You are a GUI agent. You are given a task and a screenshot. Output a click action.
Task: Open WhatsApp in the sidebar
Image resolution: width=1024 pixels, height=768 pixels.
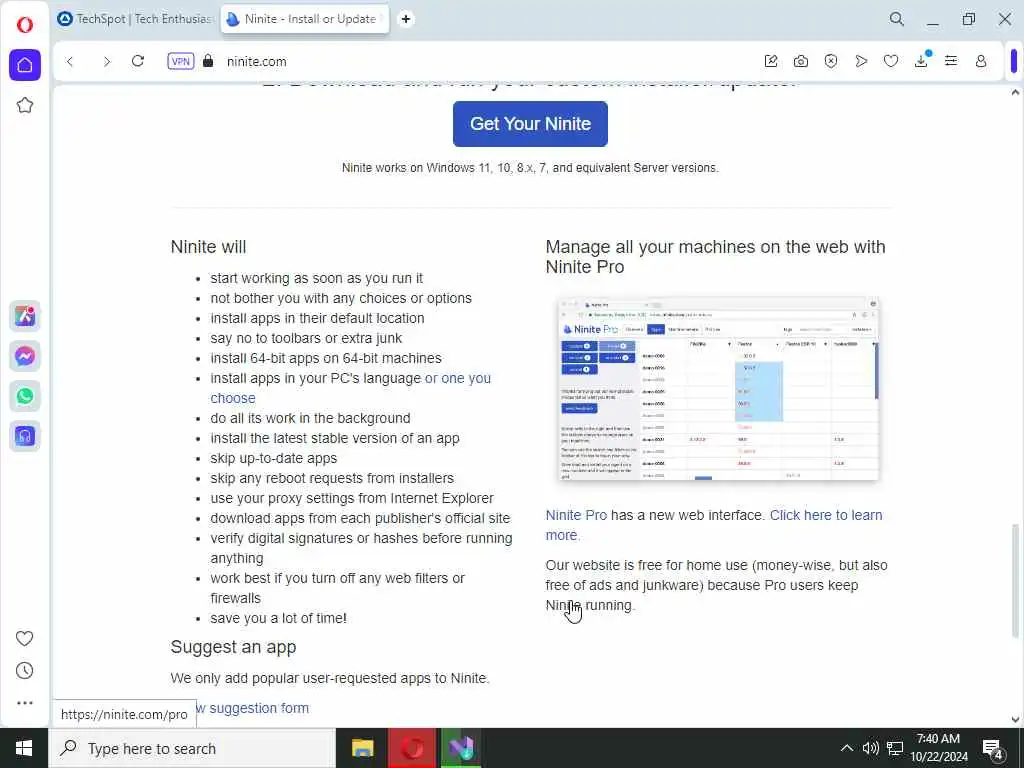[x=25, y=396]
